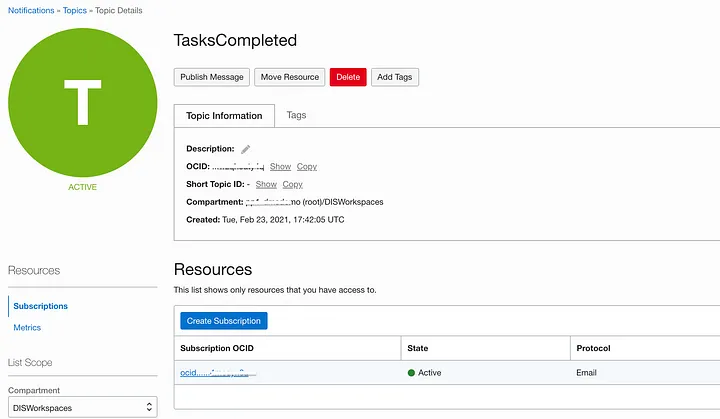Go to Notifications in the breadcrumb
The width and height of the screenshot is (720, 419).
click(x=30, y=10)
